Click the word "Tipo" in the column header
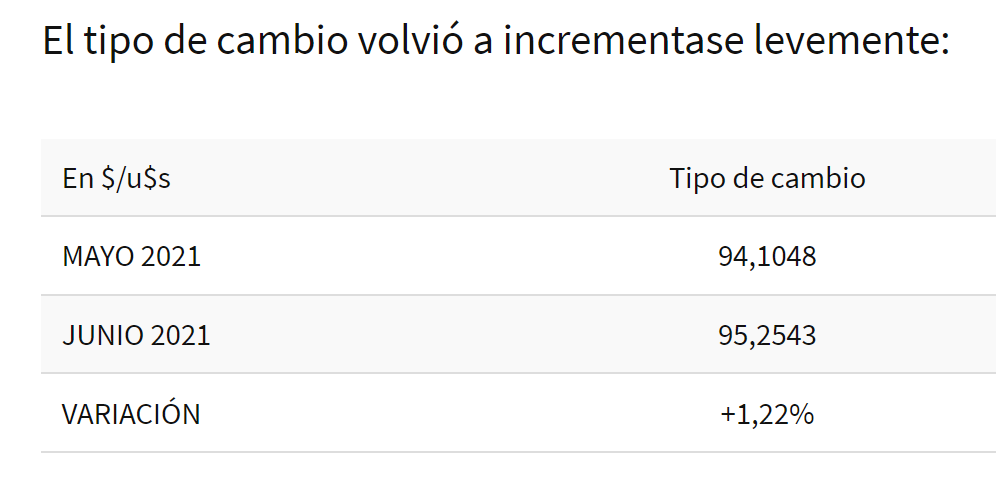996x482 pixels. (695, 179)
